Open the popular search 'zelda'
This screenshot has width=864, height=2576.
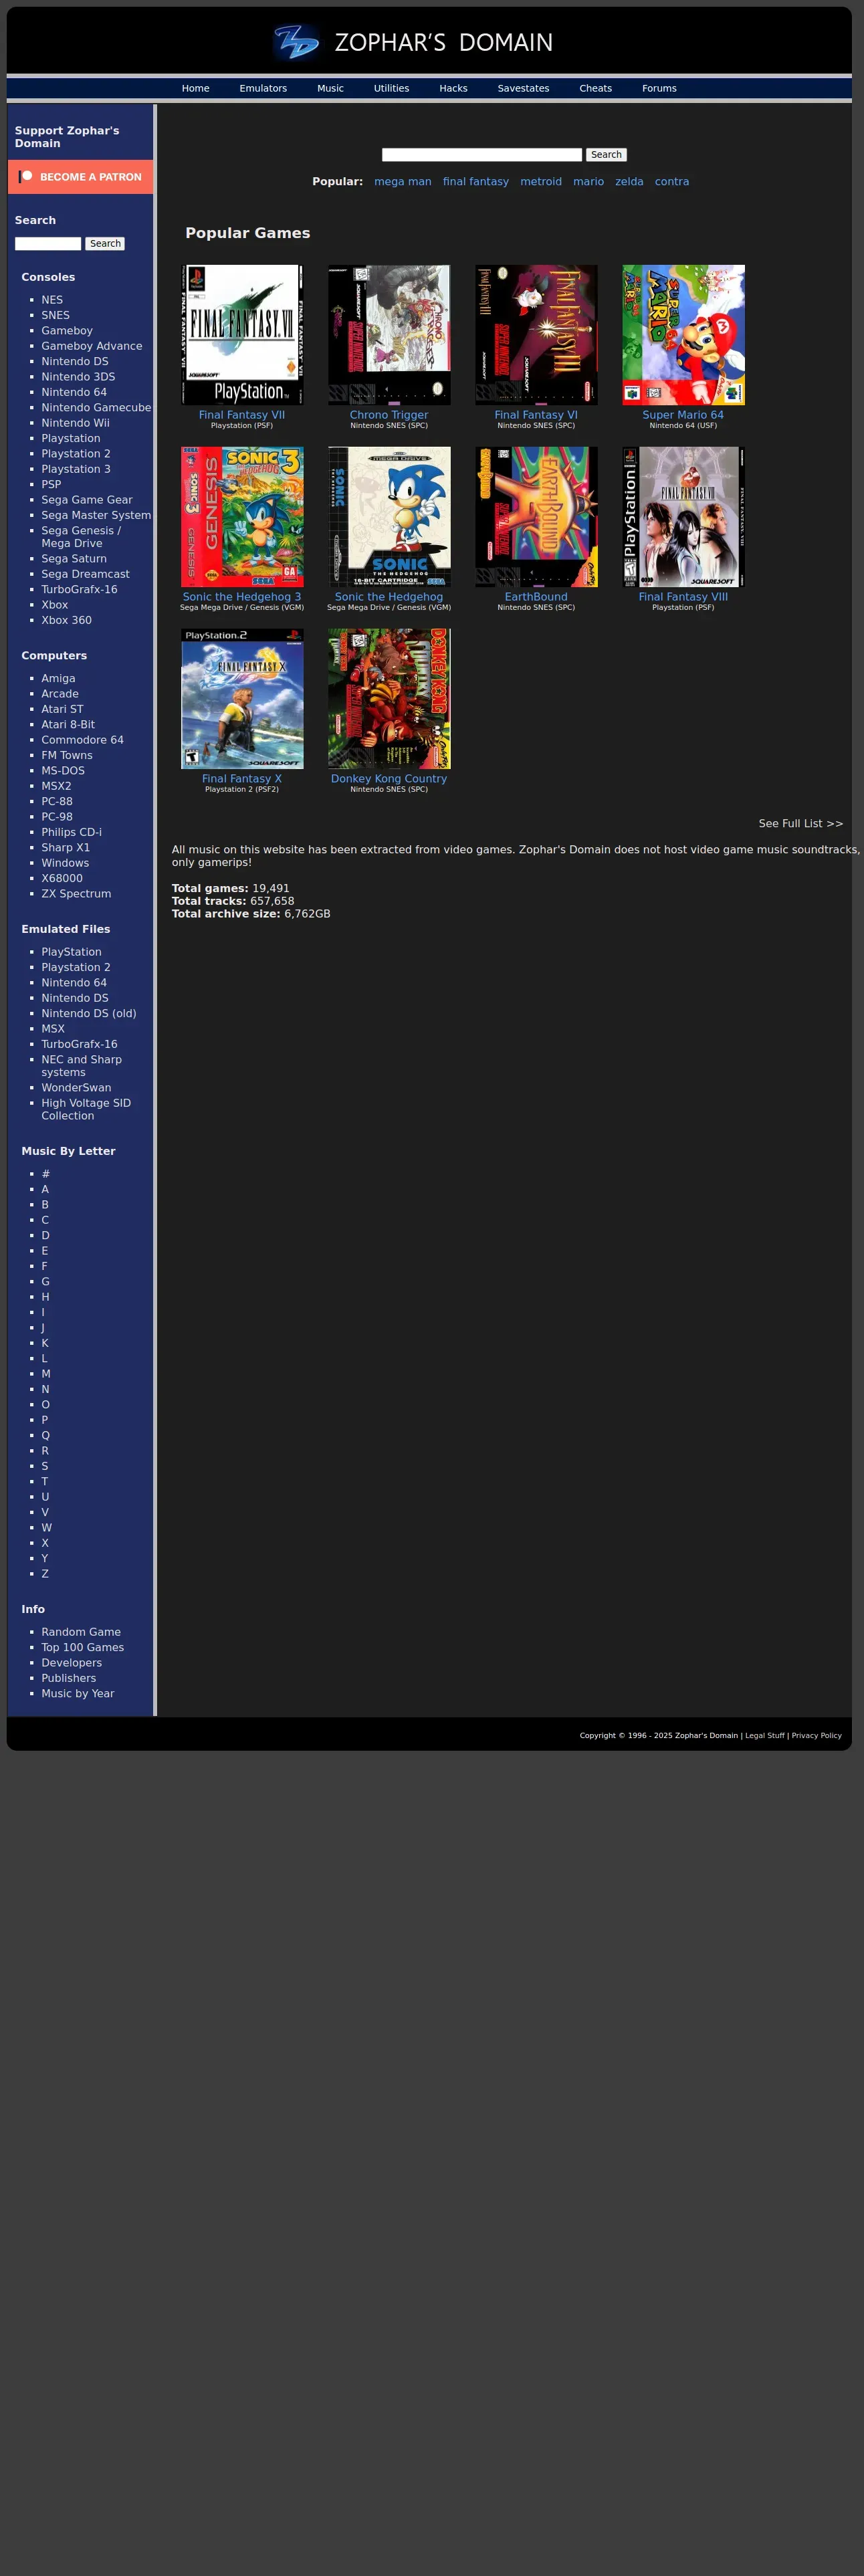point(629,182)
